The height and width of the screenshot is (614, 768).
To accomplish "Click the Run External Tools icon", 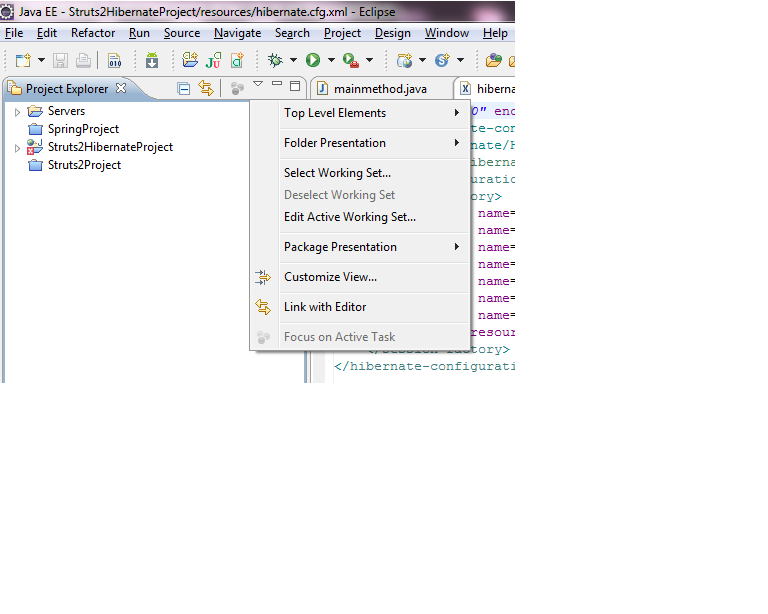I will [351, 60].
